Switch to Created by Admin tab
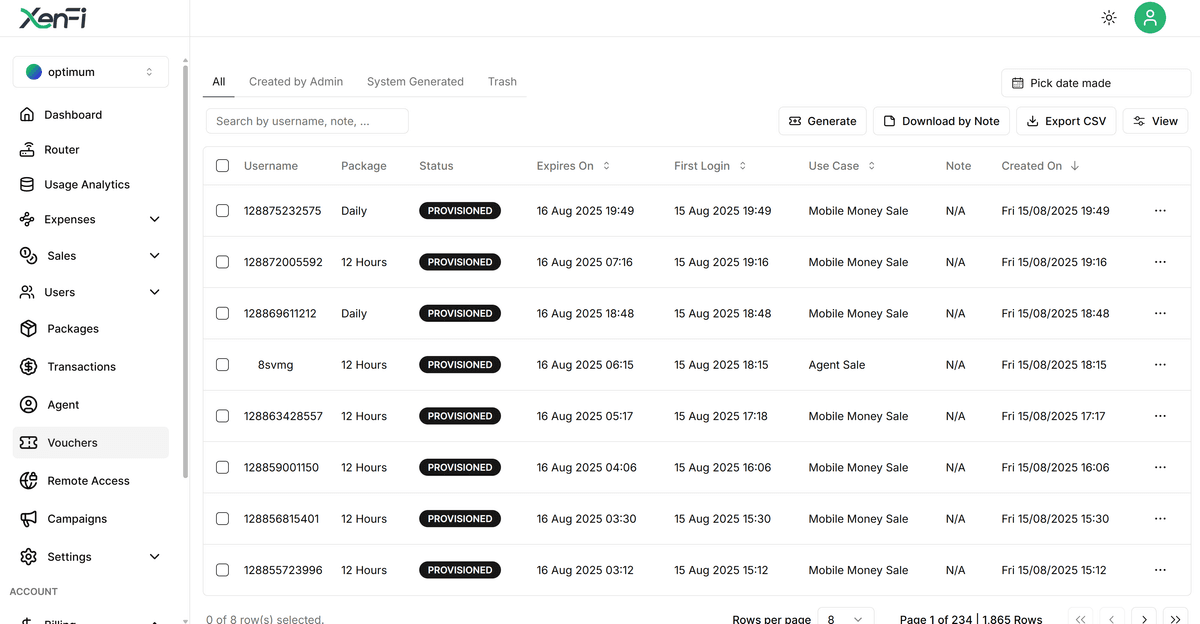1200x624 pixels. (x=296, y=82)
